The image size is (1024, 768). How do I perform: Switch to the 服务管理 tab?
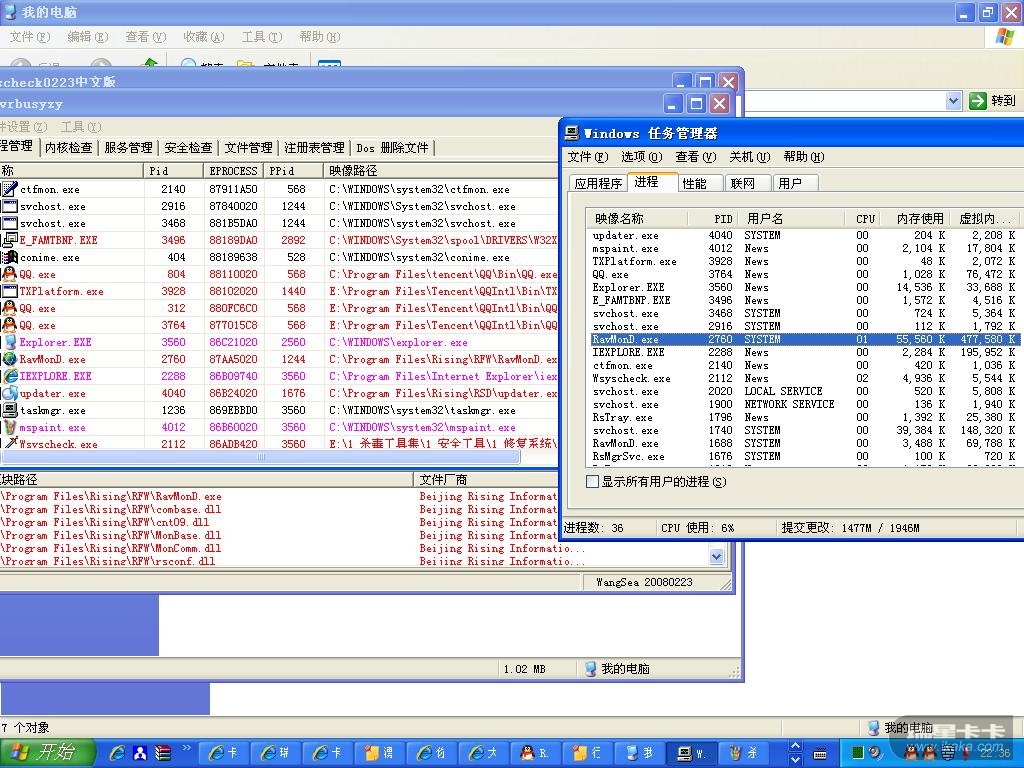tap(128, 148)
